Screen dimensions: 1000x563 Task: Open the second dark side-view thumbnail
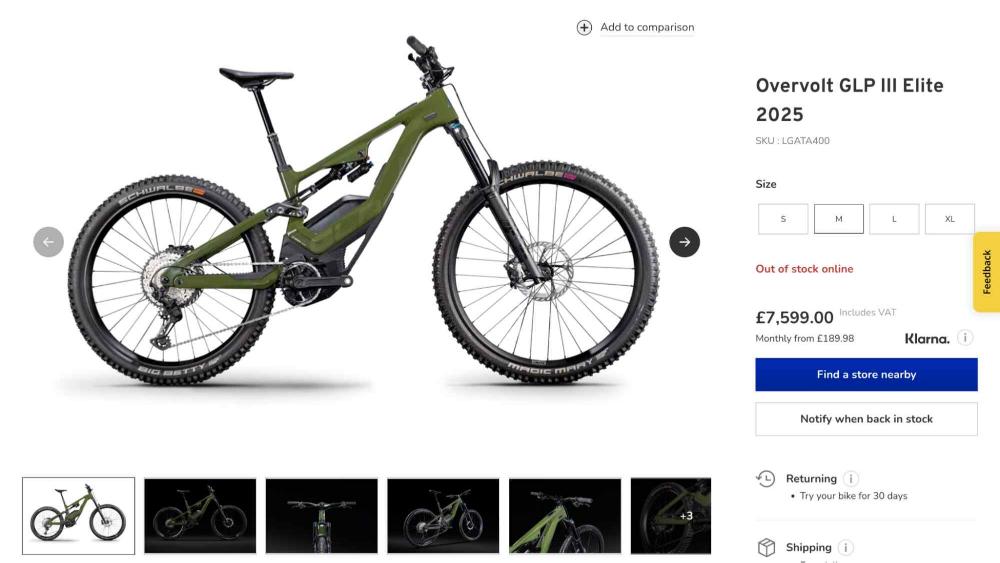pos(443,516)
